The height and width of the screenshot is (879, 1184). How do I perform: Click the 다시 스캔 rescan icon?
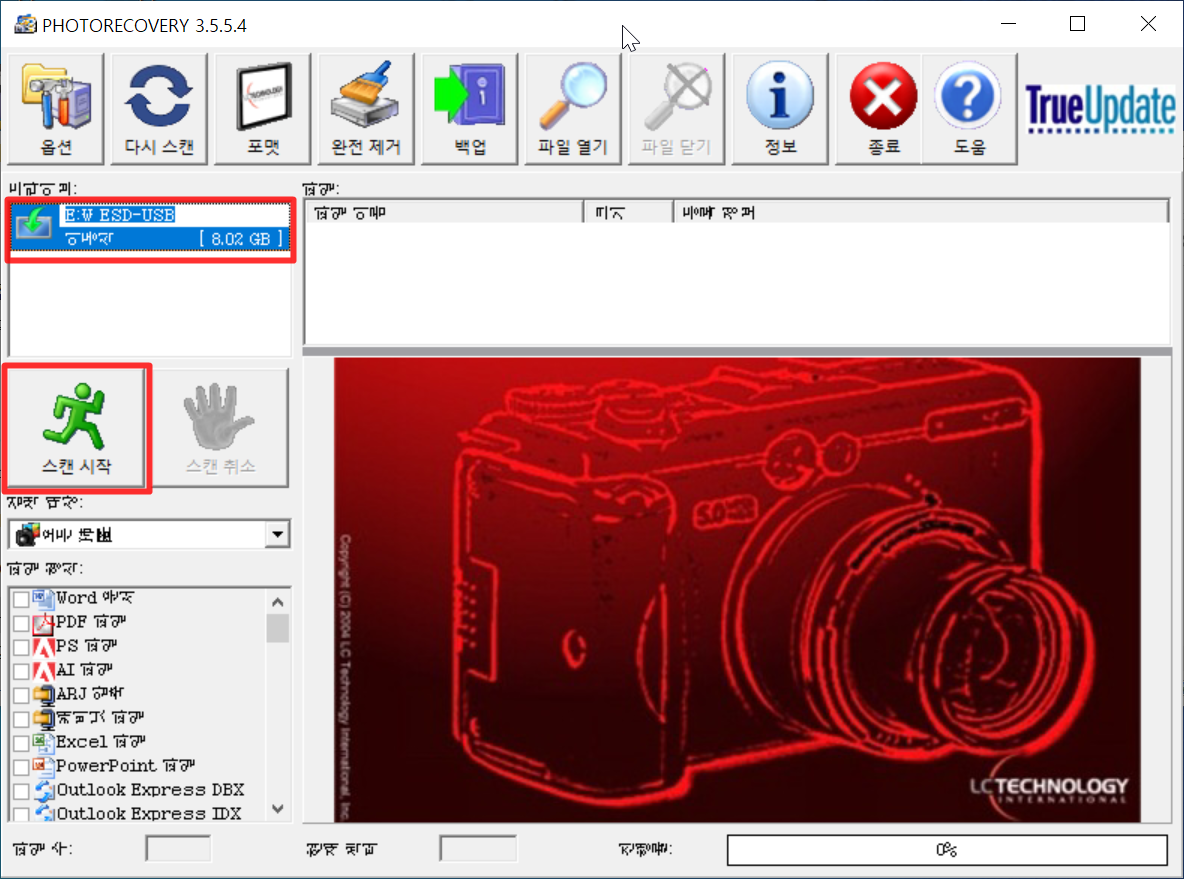coord(159,109)
